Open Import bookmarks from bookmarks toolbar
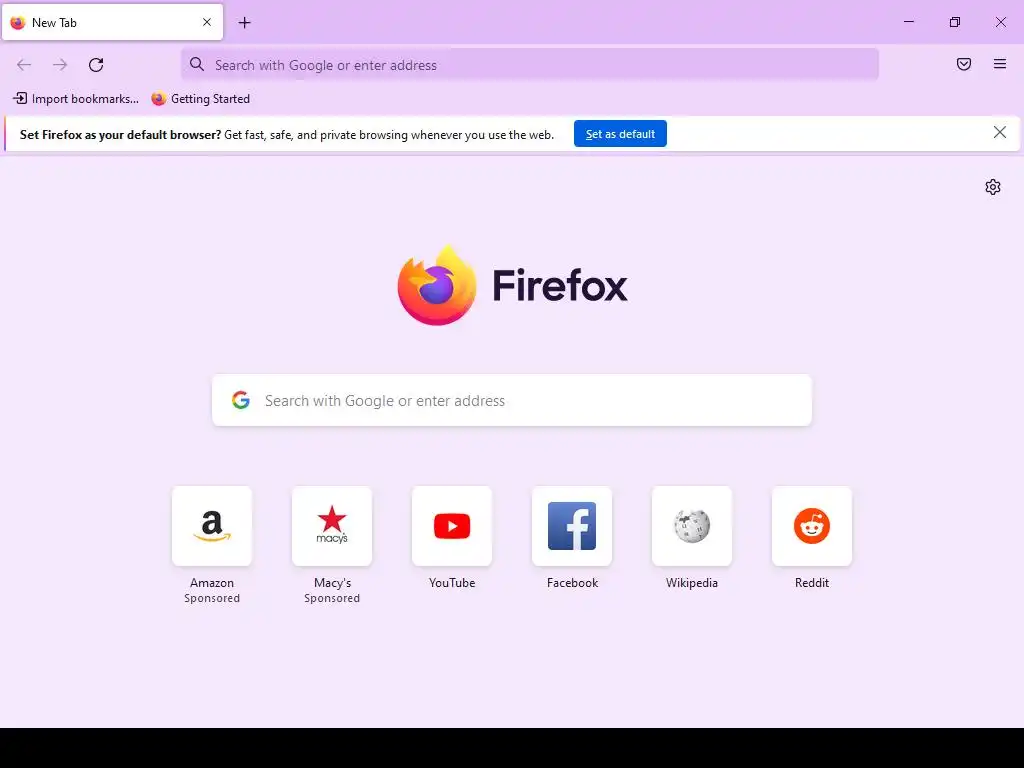The height and width of the screenshot is (768, 1024). point(76,99)
